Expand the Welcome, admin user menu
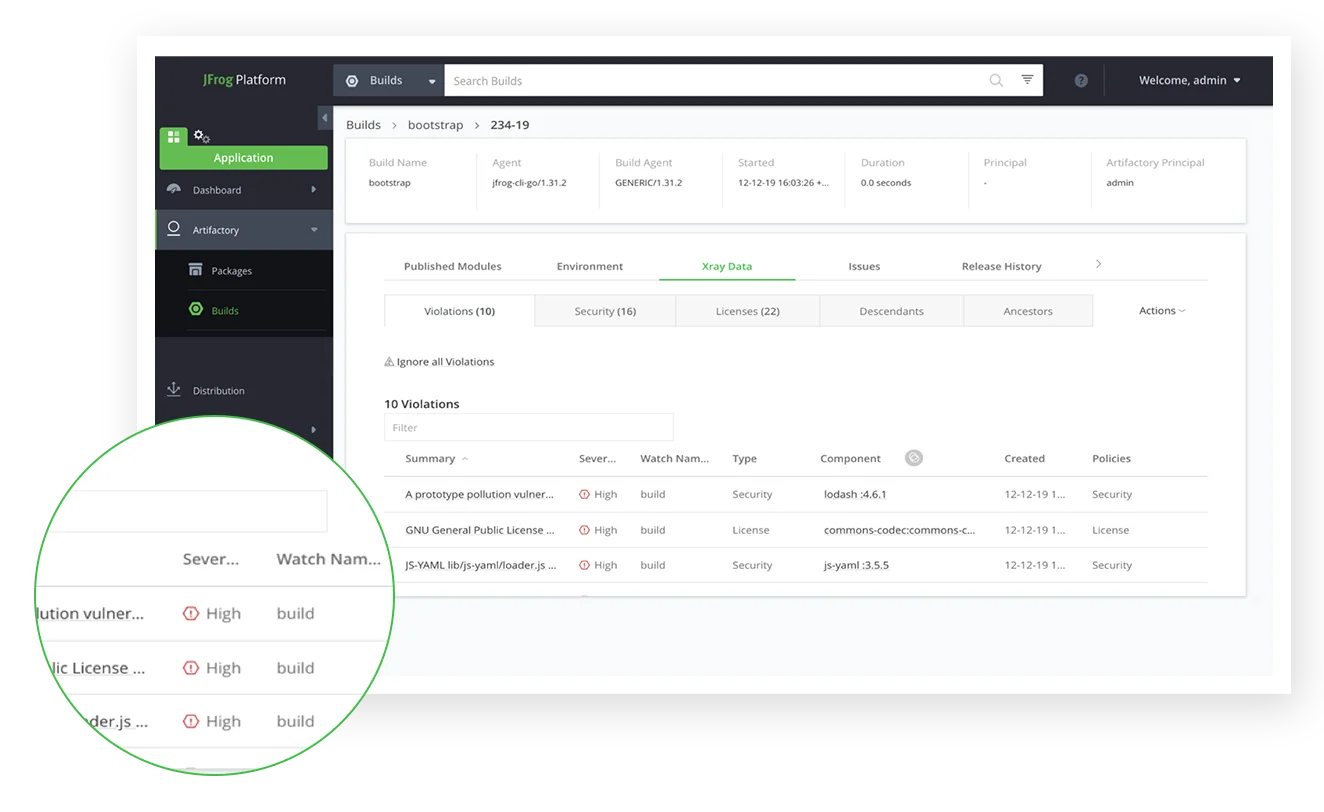Screen dimensions: 1324x812 coord(1190,80)
